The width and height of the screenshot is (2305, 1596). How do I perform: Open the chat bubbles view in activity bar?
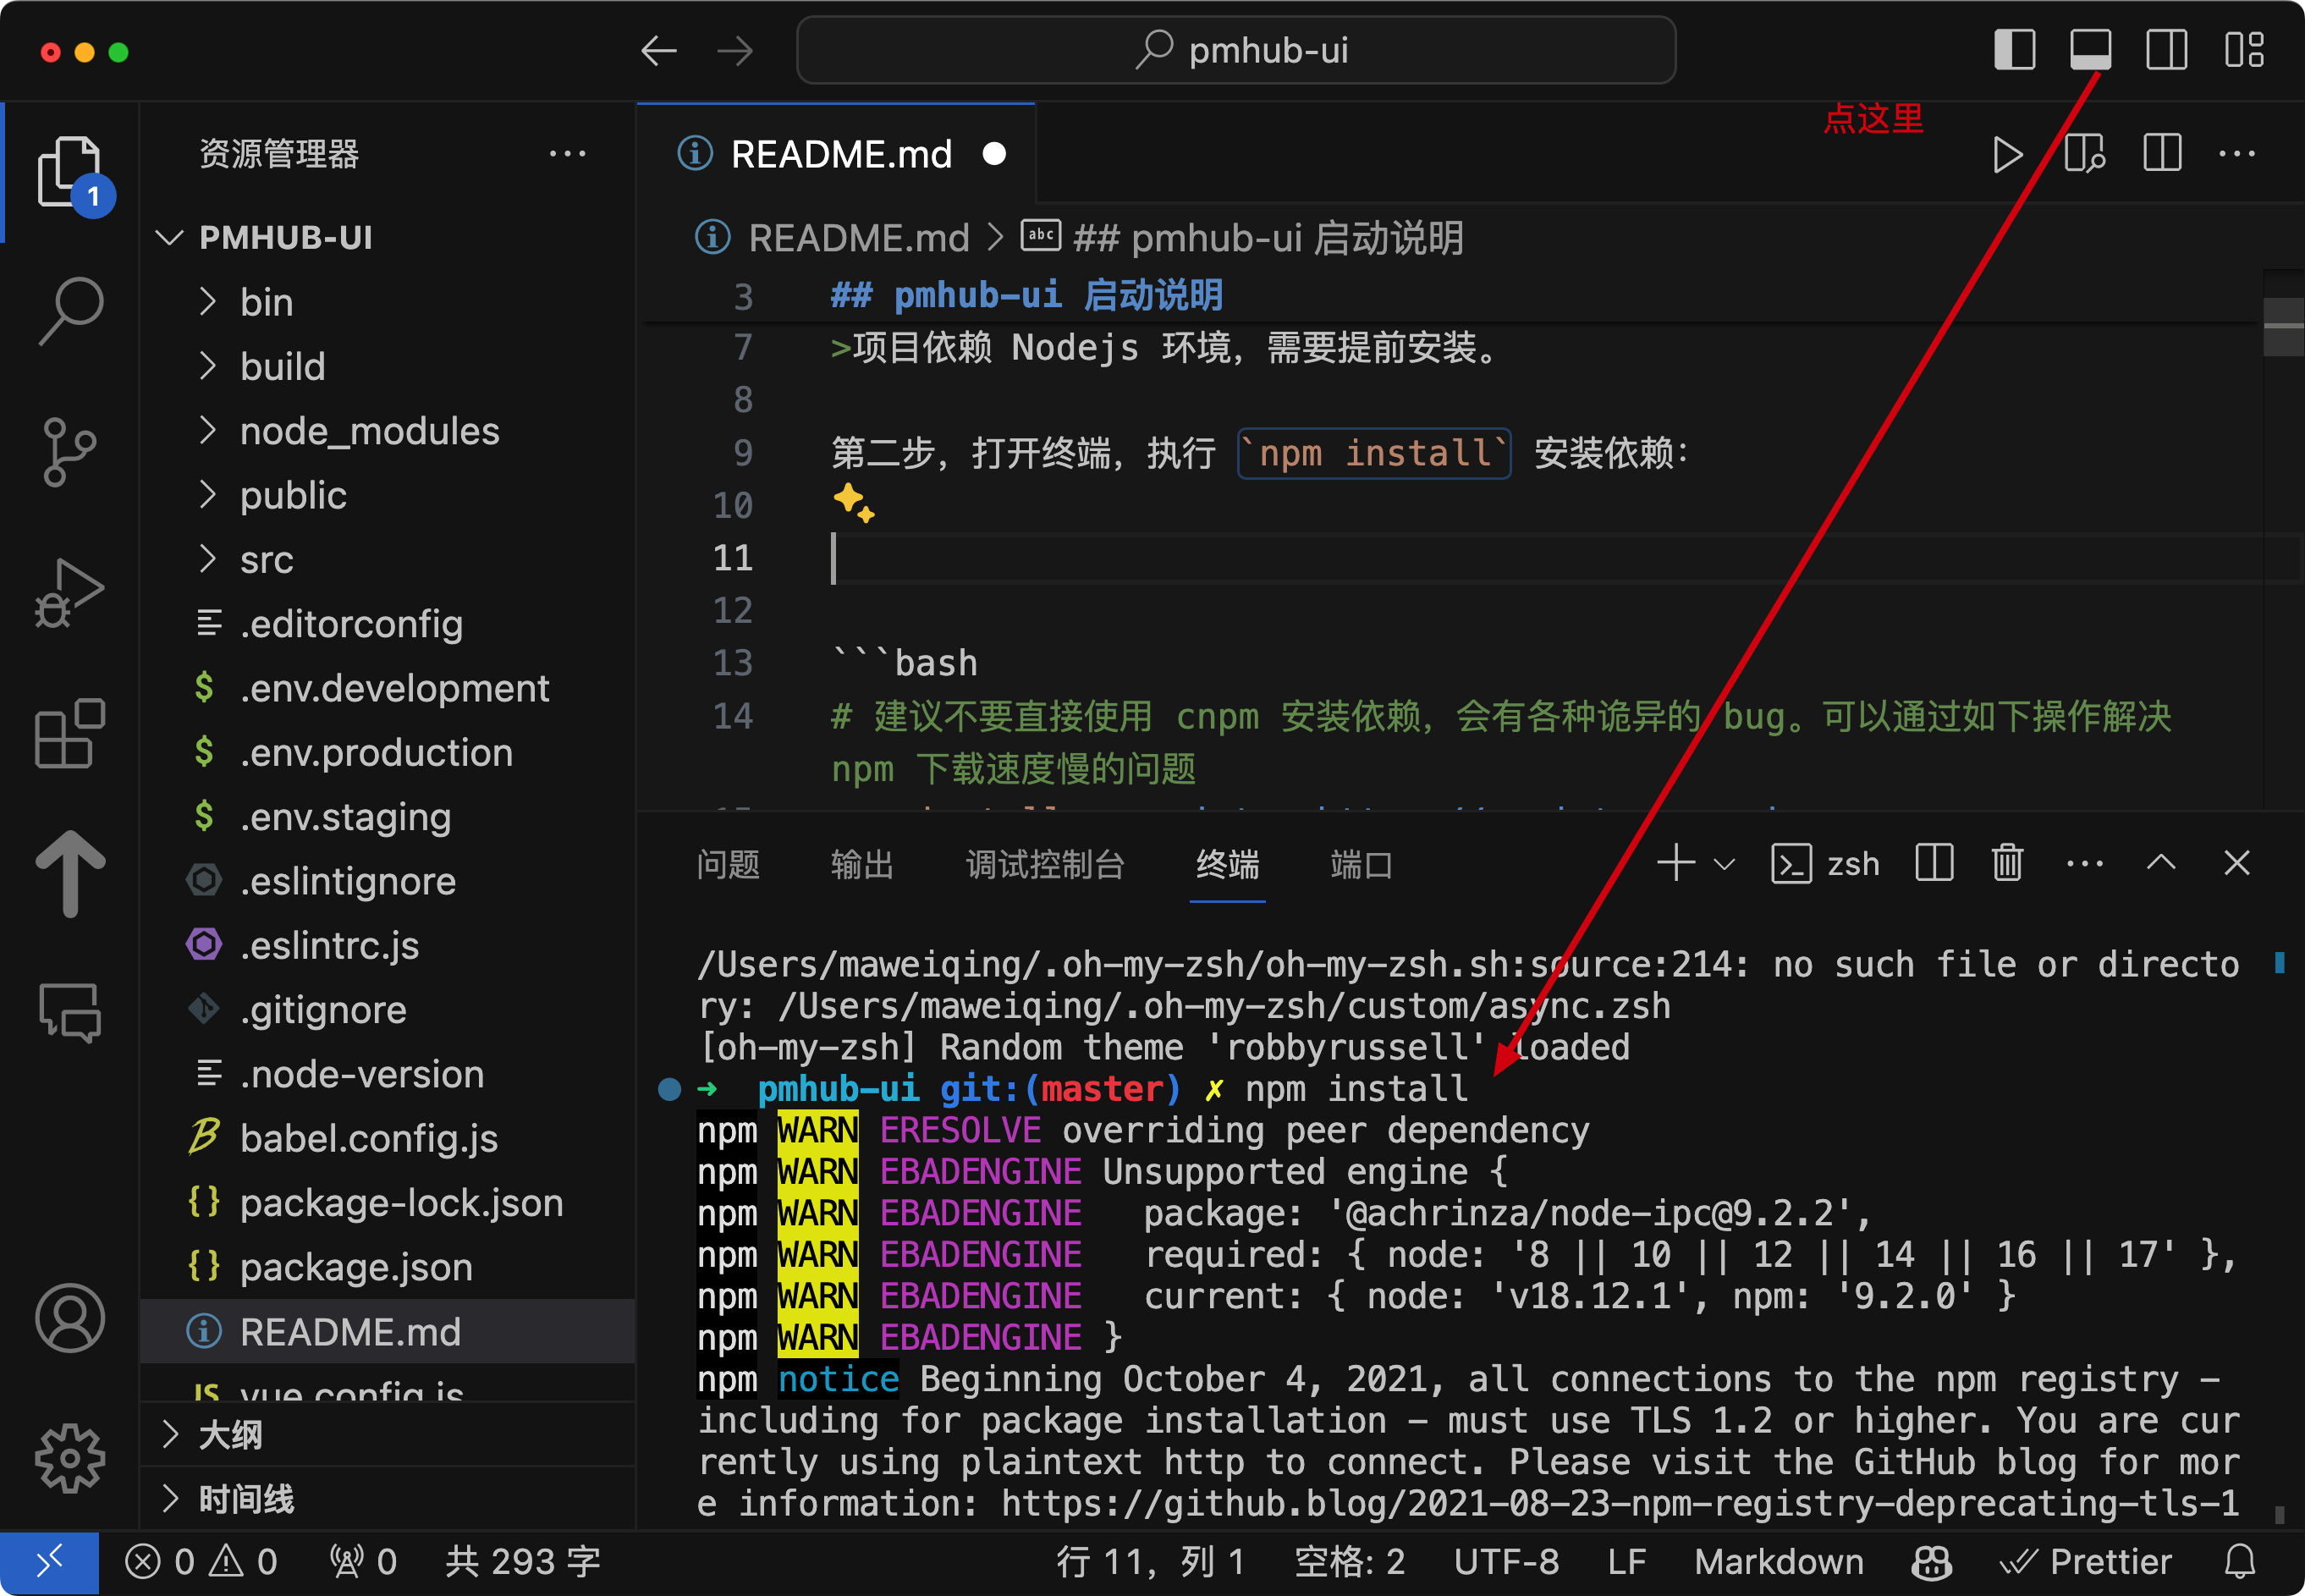tap(70, 1012)
